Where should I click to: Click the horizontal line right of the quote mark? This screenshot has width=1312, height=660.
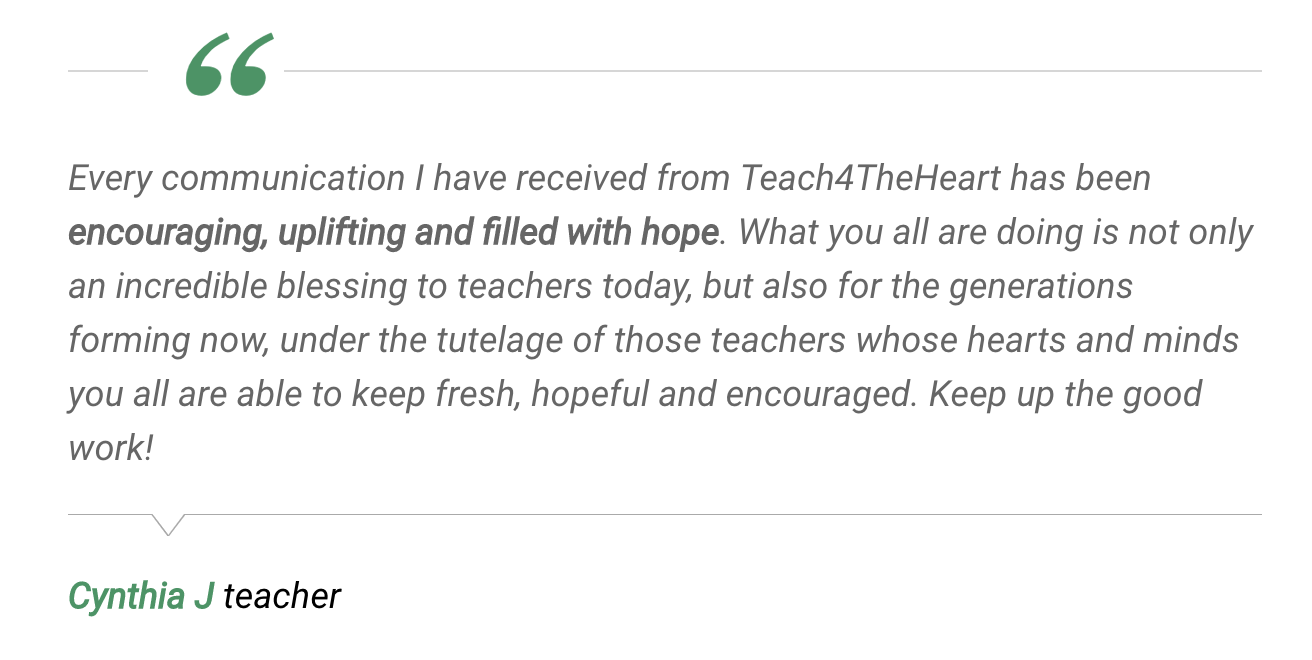click(773, 71)
